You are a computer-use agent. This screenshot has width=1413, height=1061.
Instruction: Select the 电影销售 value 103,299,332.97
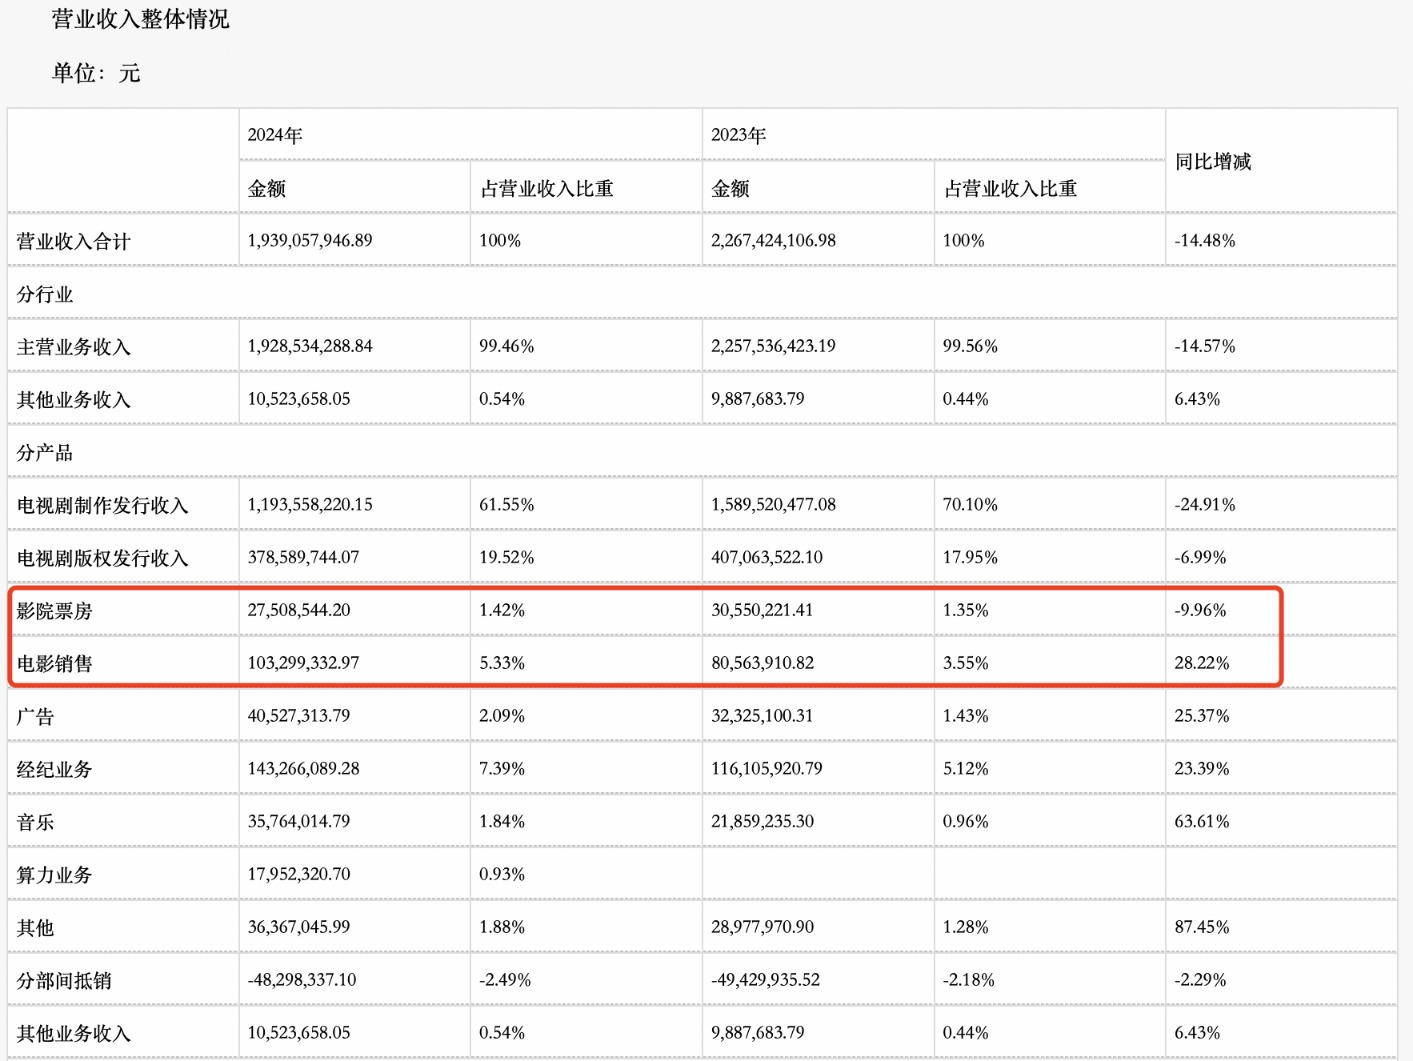304,662
